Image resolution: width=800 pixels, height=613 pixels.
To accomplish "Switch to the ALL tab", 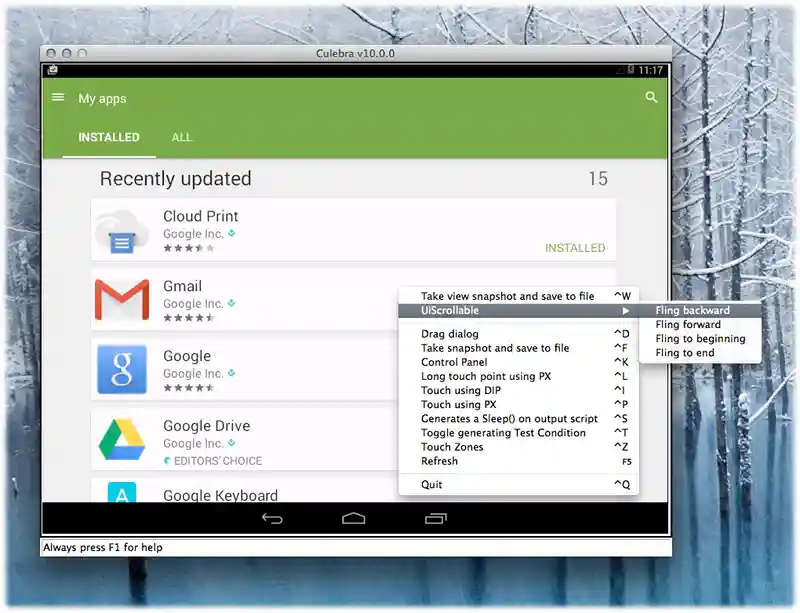I will (182, 137).
